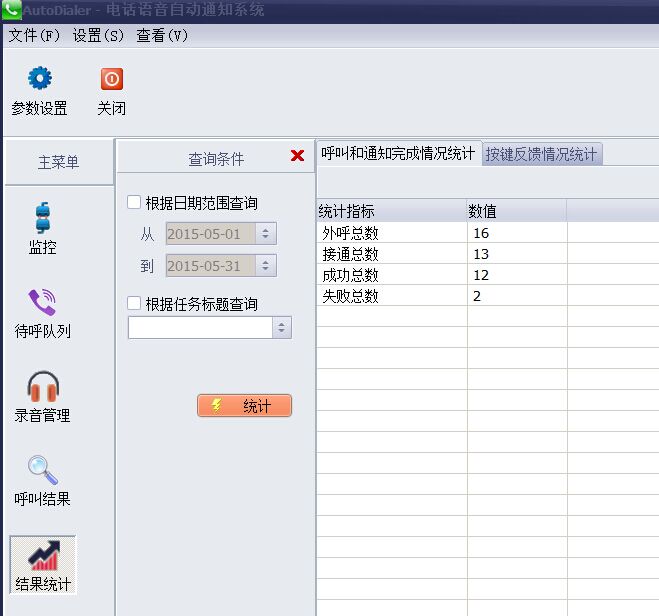The image size is (659, 616).
Task: Open the 监控 monitoring panel
Action: [42, 218]
